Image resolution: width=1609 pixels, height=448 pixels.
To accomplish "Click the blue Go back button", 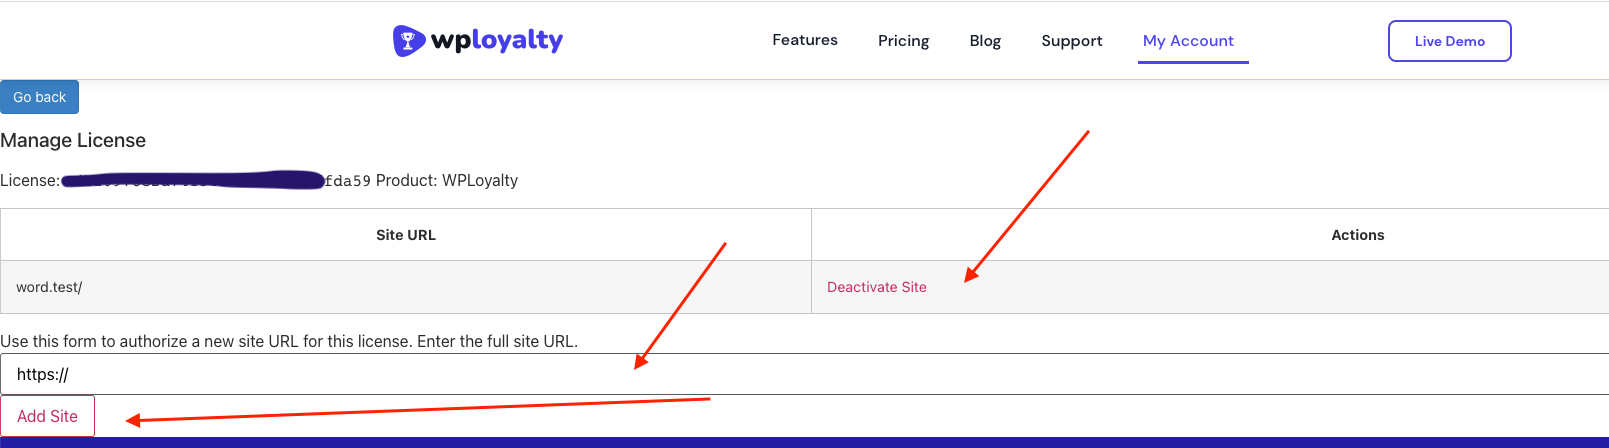I will (x=39, y=97).
